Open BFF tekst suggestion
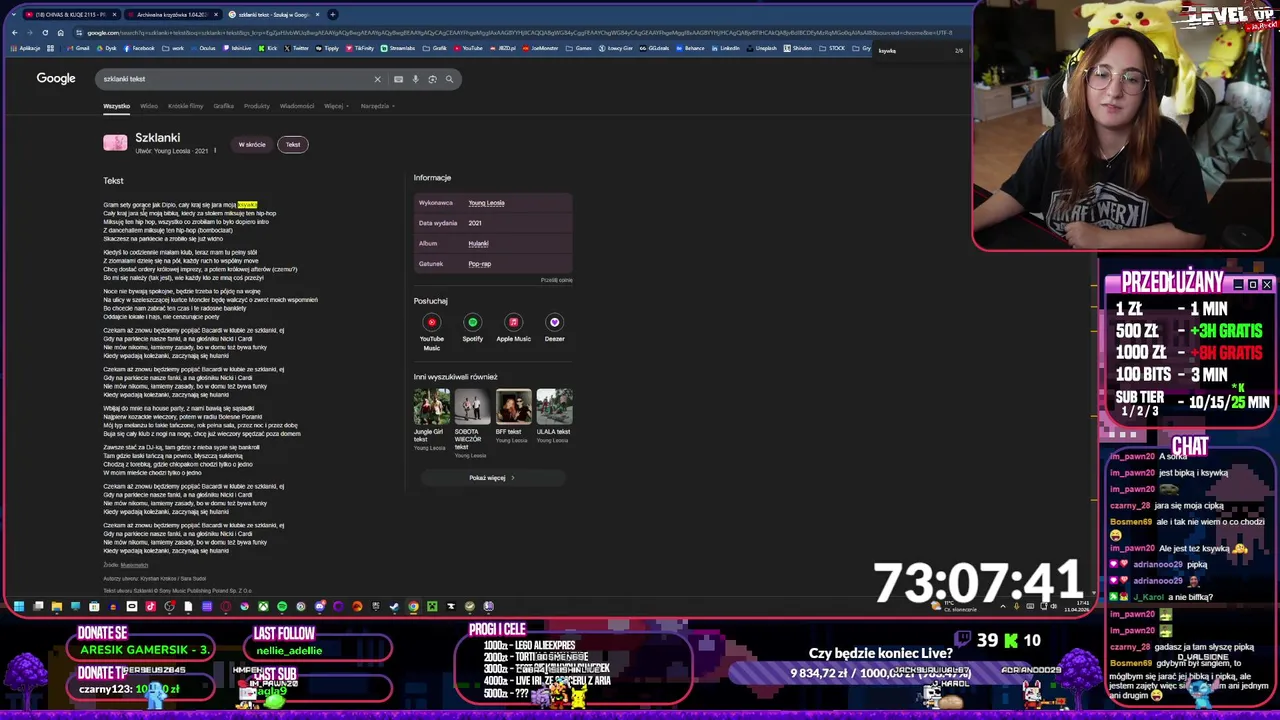 coord(513,416)
